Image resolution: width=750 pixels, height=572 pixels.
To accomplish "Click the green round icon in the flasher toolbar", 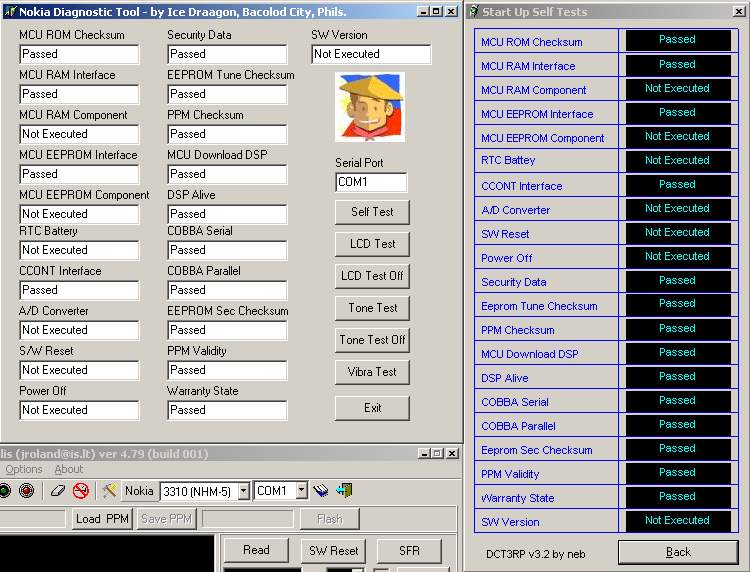I will (x=5, y=491).
